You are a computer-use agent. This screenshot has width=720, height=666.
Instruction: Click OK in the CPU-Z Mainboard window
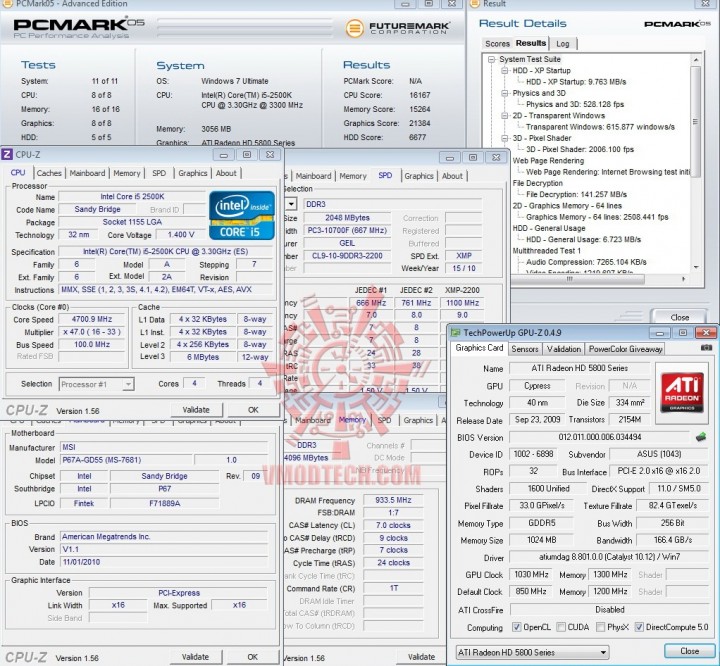(x=253, y=657)
